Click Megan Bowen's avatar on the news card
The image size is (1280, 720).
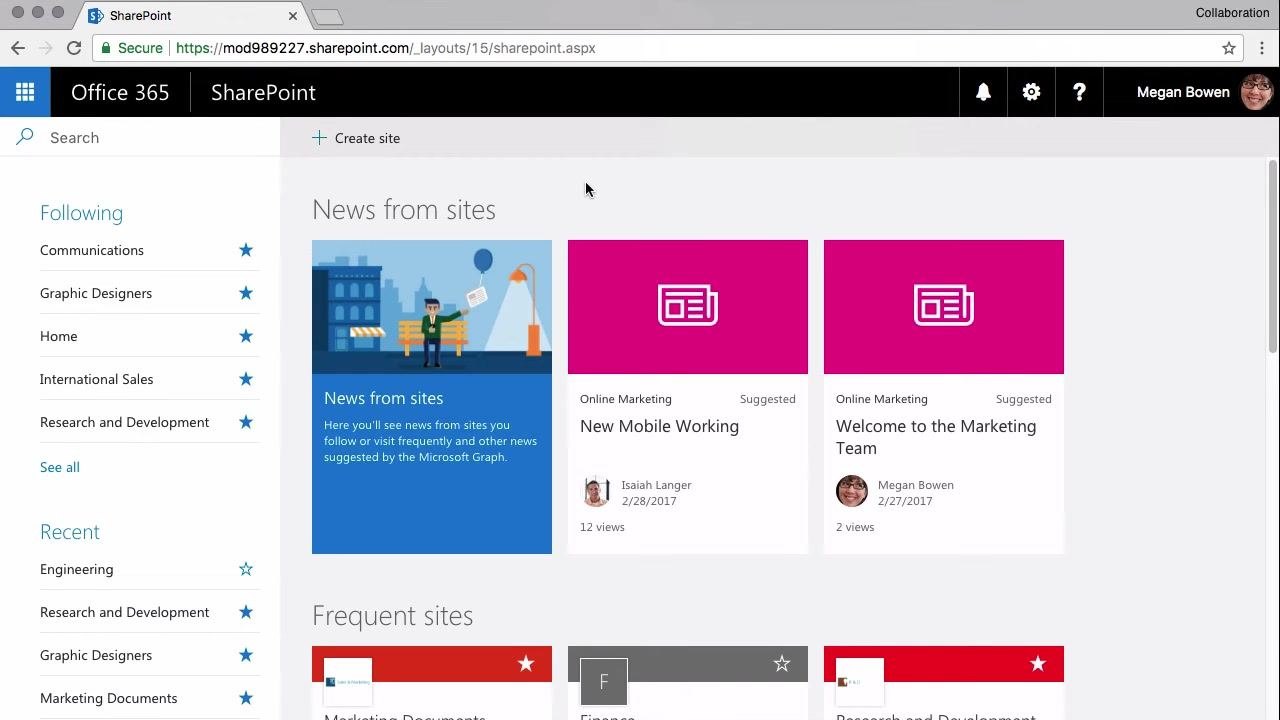tap(852, 491)
